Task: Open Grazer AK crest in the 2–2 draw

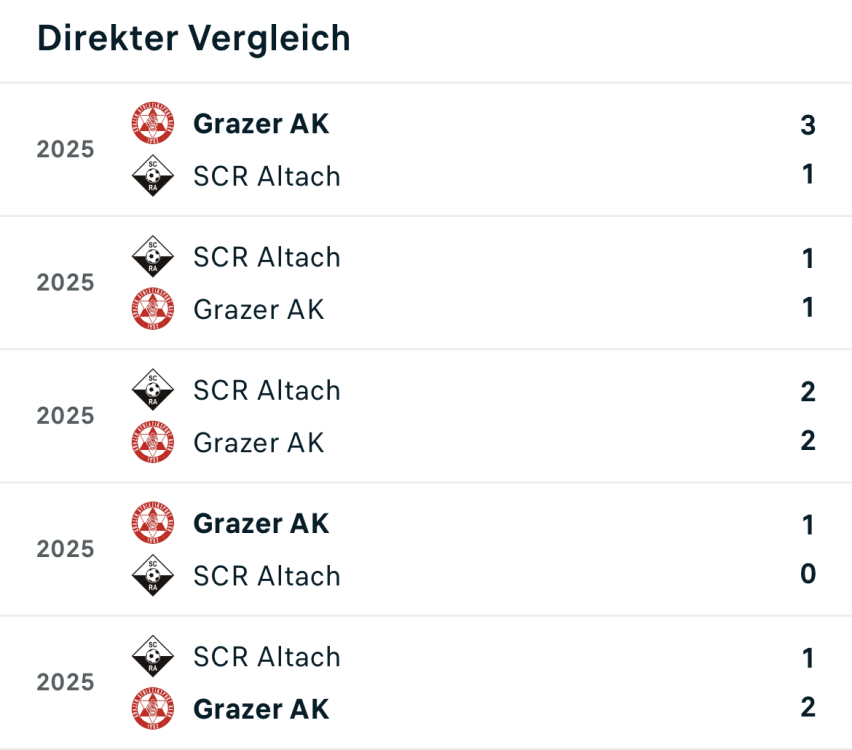Action: pos(153,442)
